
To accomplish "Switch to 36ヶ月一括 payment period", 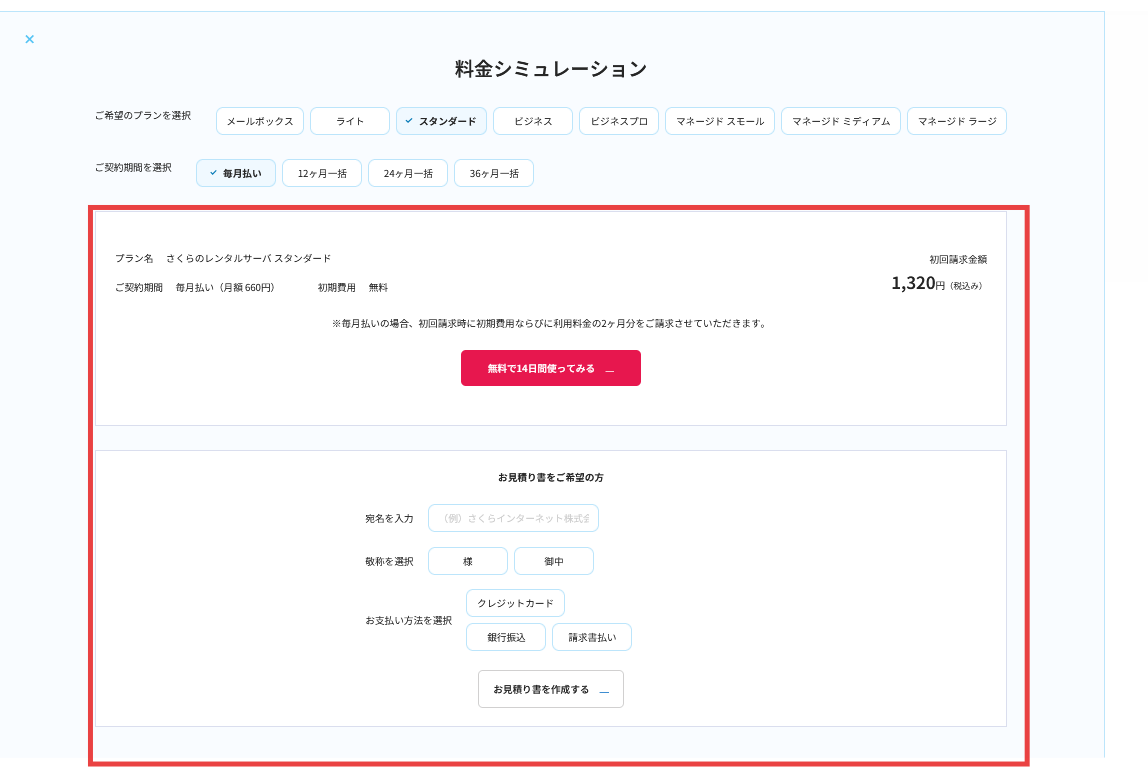I will (x=493, y=172).
